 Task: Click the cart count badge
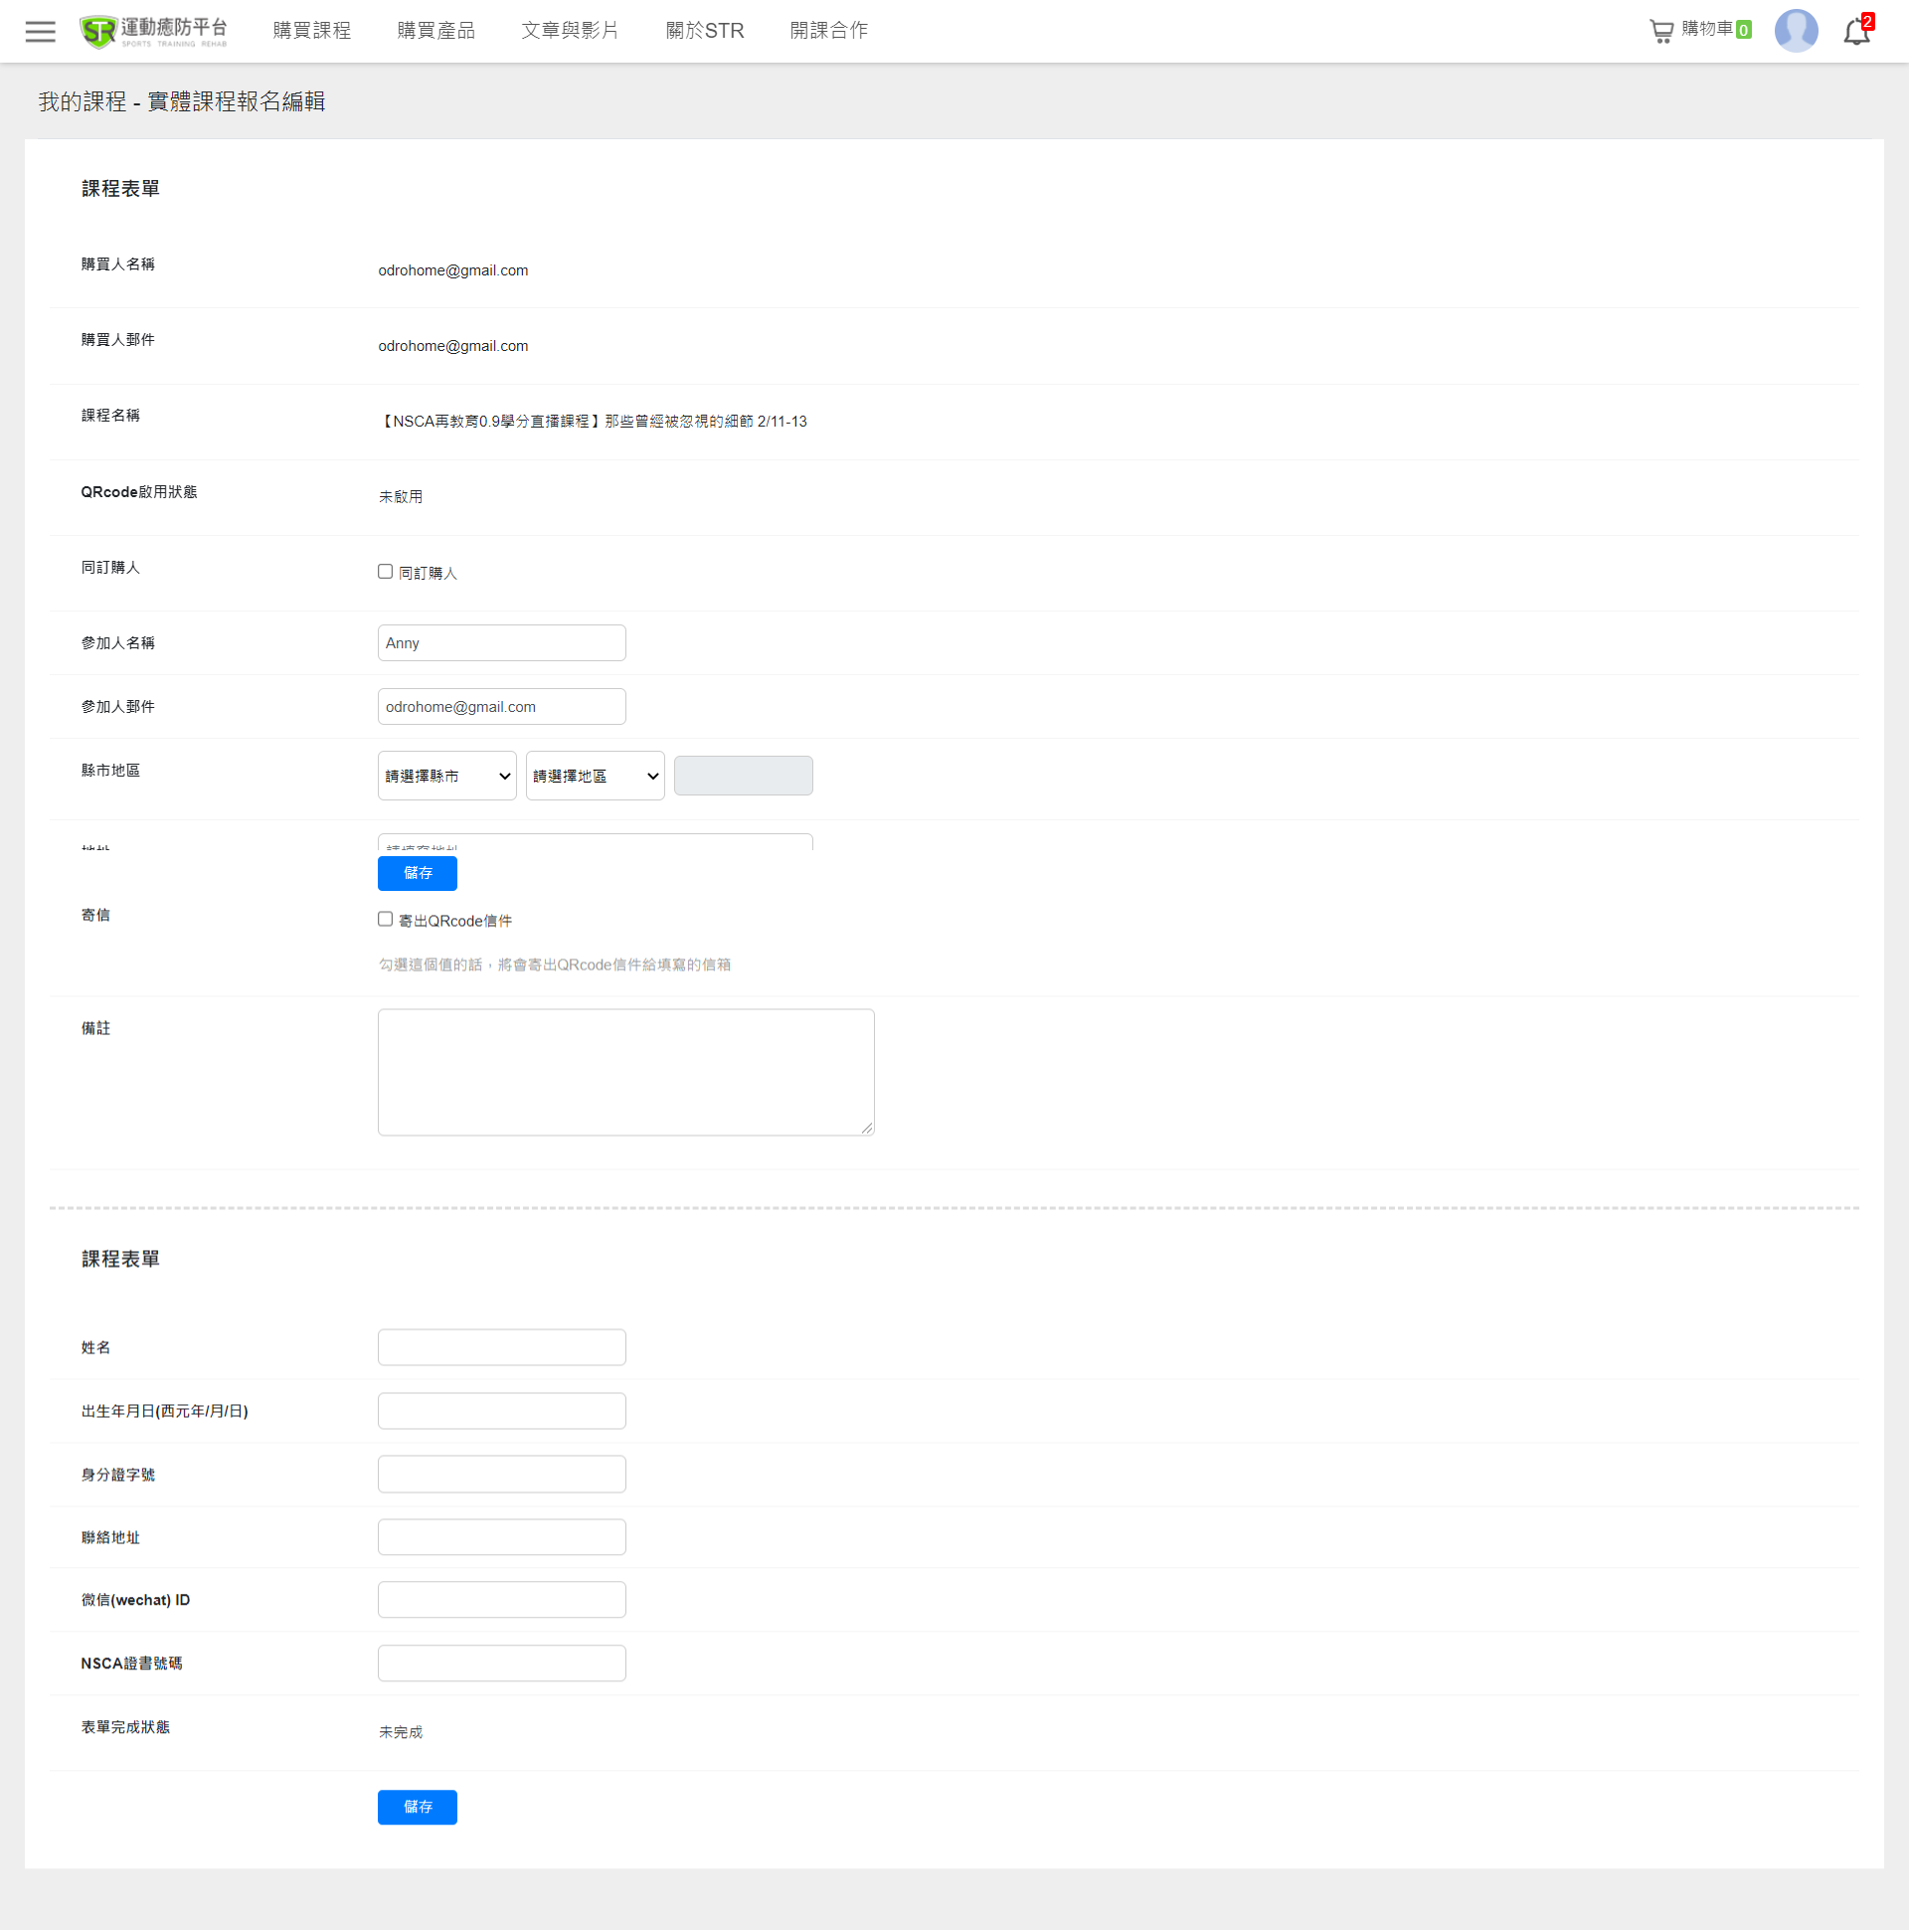pyautogui.click(x=1743, y=30)
